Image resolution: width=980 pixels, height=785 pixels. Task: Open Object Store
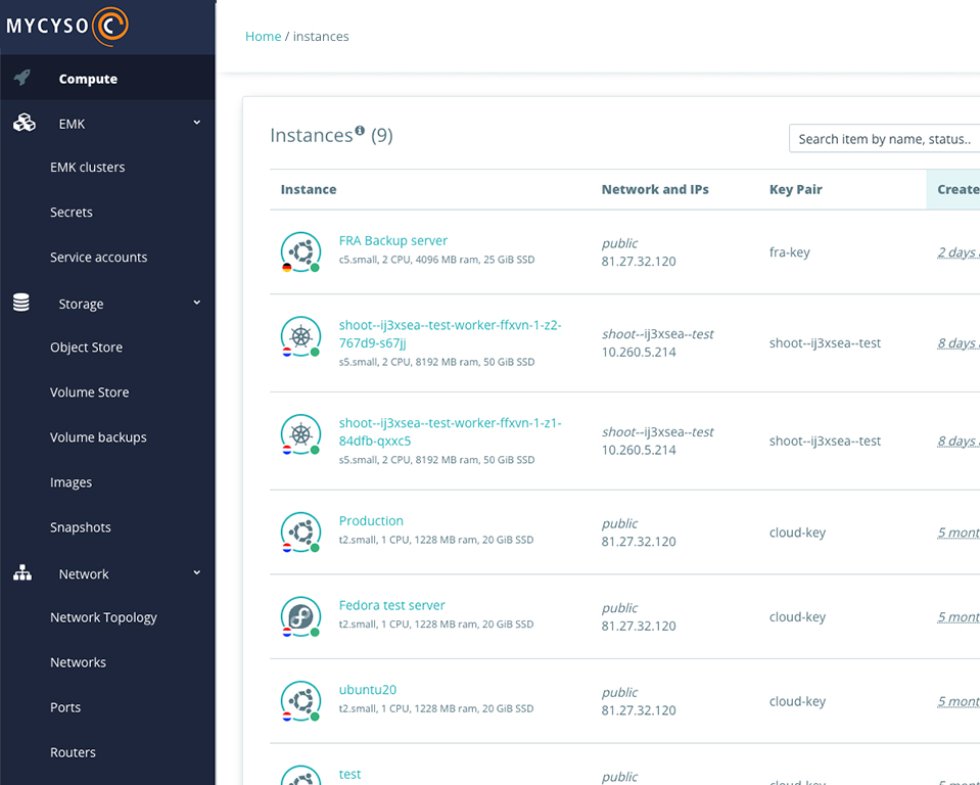pyautogui.click(x=86, y=348)
